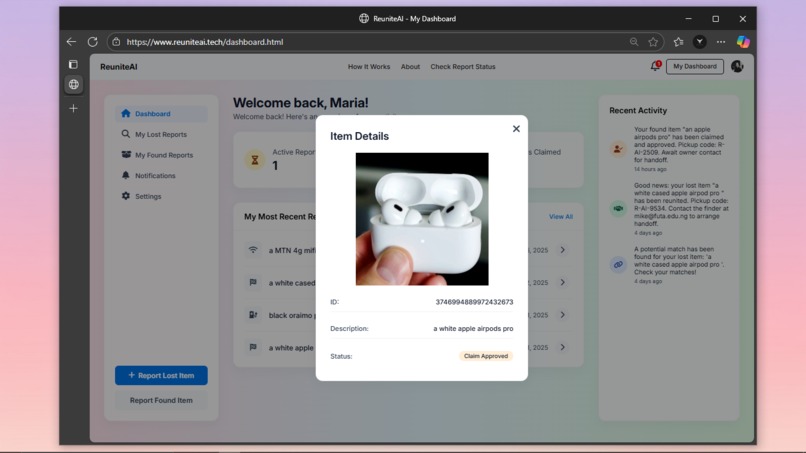This screenshot has width=806, height=453.
Task: Click the reunited handshake activity icon
Action: 618,208
